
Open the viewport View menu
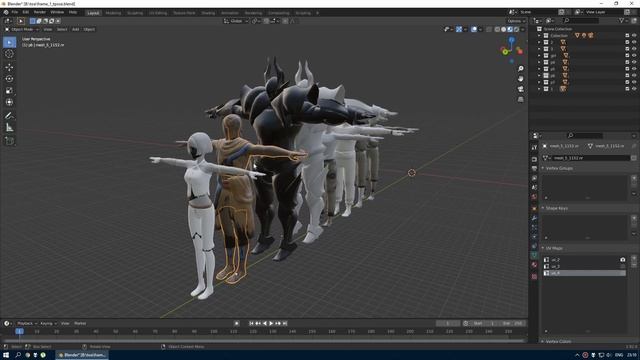click(x=48, y=29)
